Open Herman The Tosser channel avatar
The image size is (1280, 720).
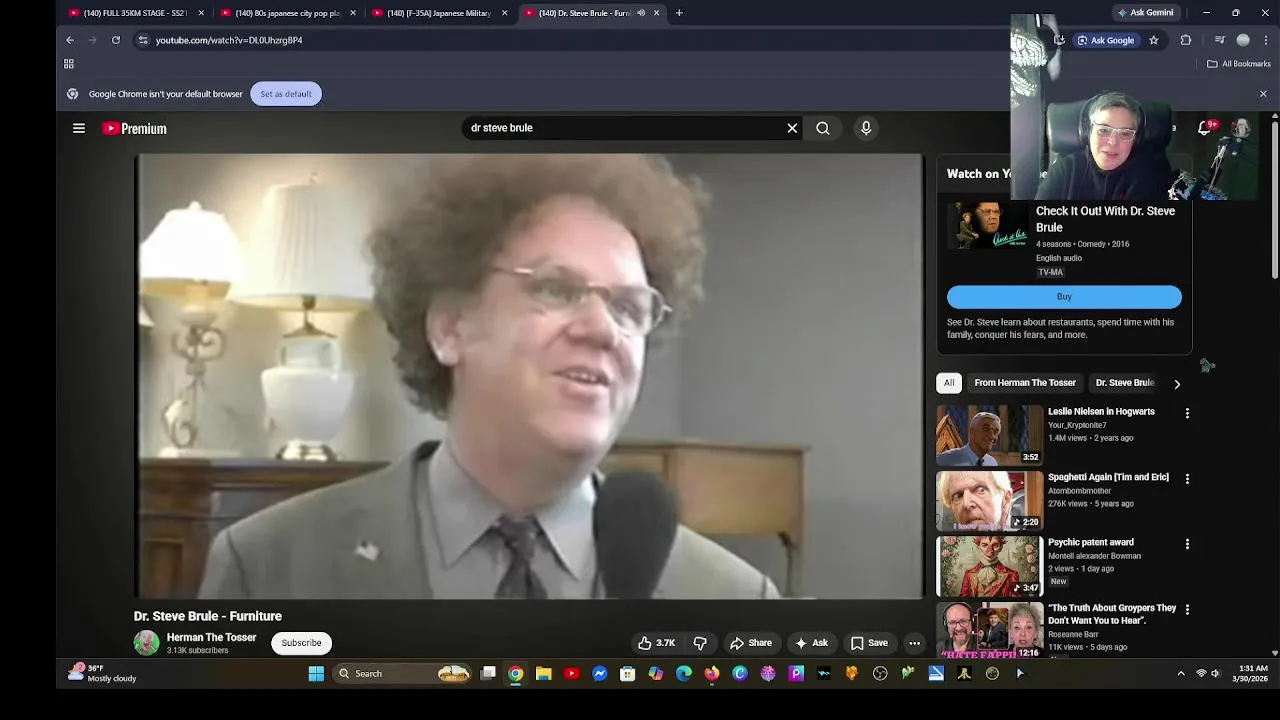coord(146,643)
